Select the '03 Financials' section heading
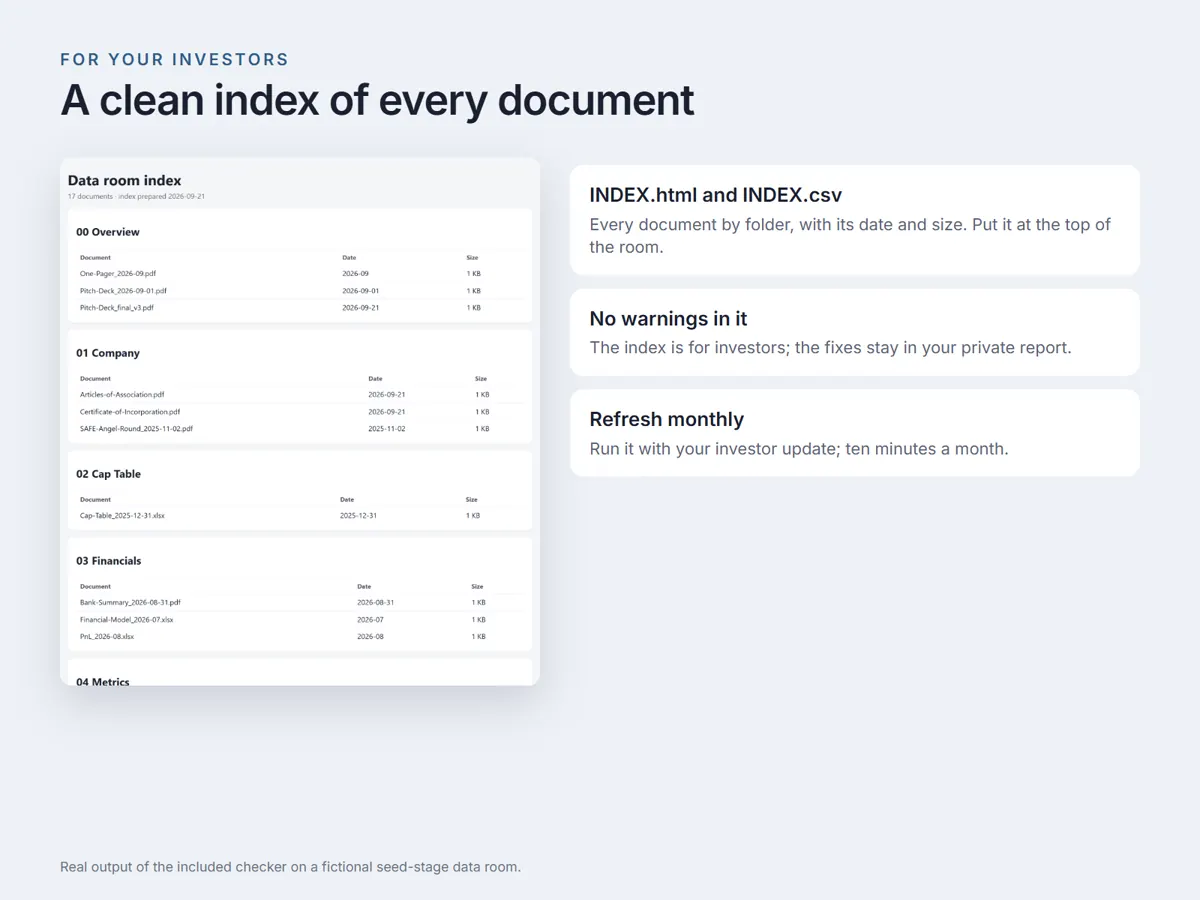This screenshot has width=1200, height=900. (109, 561)
